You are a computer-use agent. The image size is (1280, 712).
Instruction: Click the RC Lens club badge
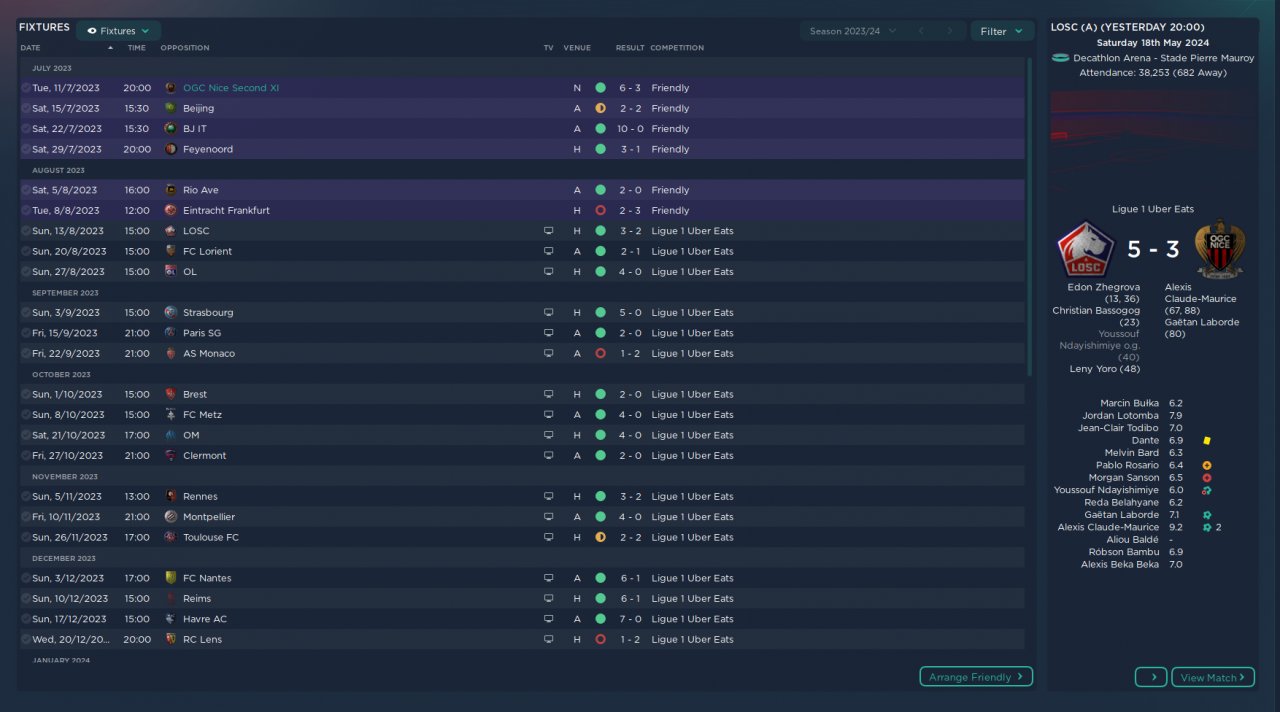[170, 639]
